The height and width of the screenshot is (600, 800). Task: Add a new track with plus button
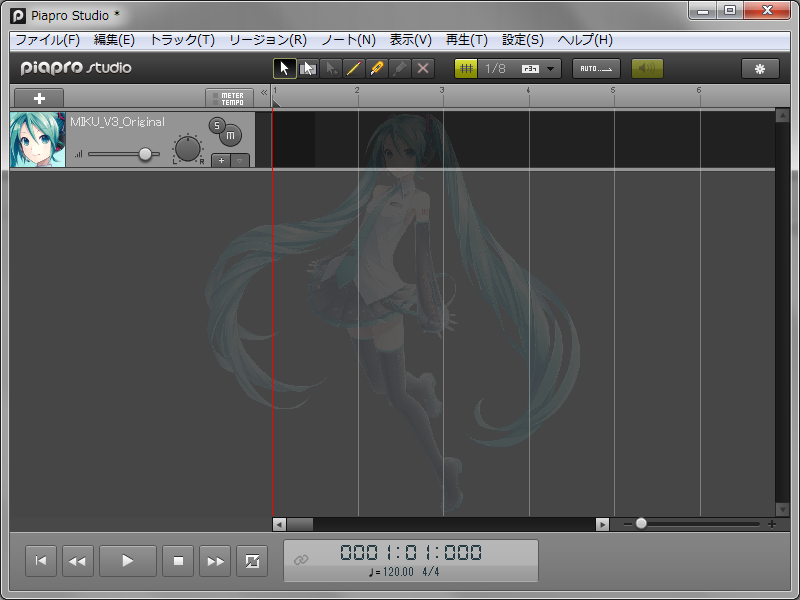coord(39,98)
